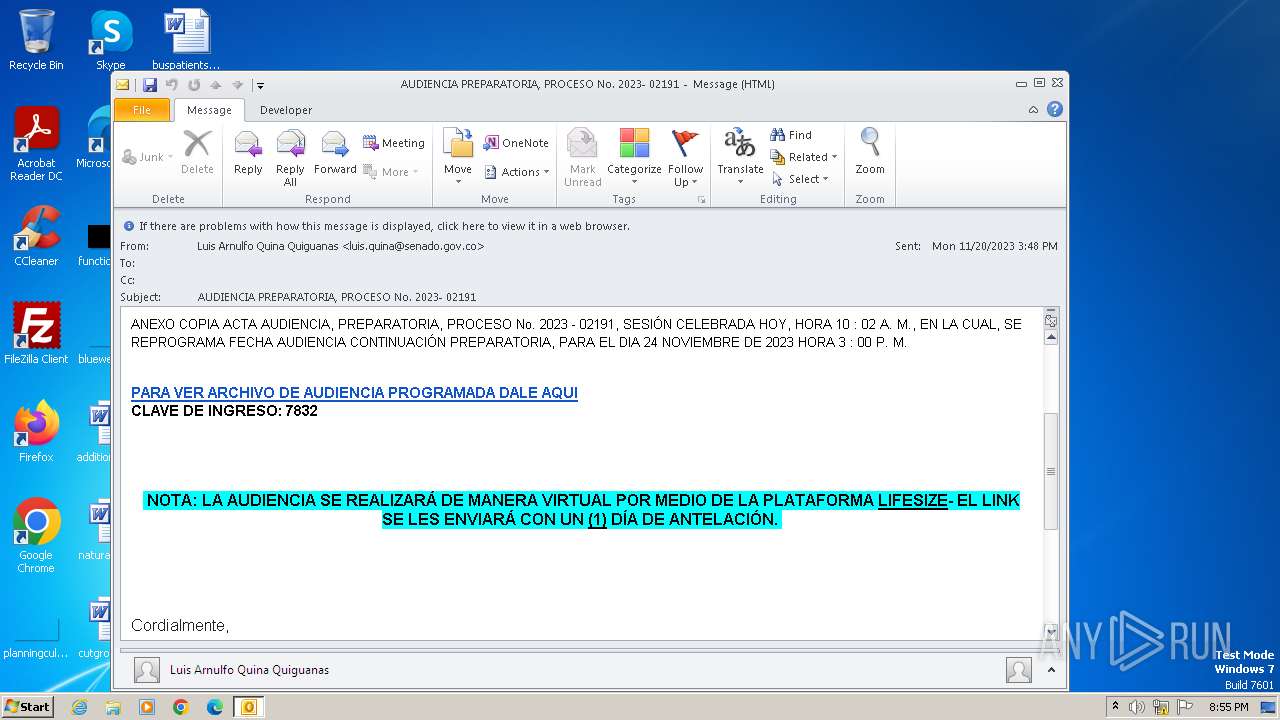
Task: Click the Next Item down arrow in quick access
Action: [x=237, y=85]
